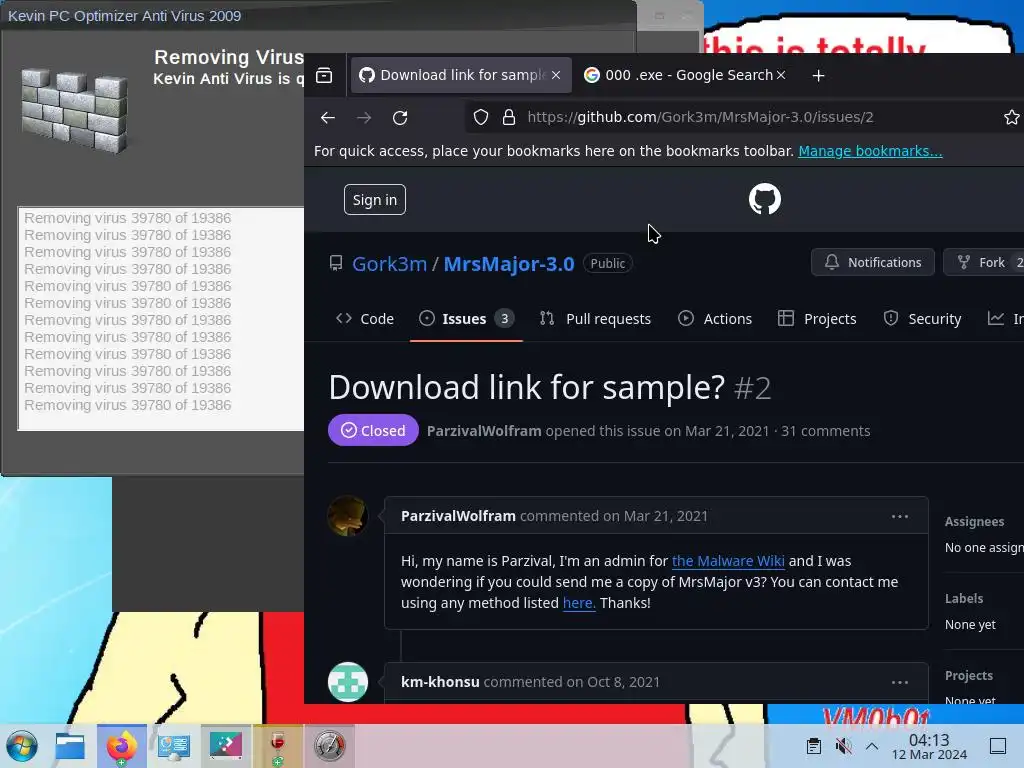Open the Issues tab
This screenshot has height=768, width=1024.
[x=466, y=319]
